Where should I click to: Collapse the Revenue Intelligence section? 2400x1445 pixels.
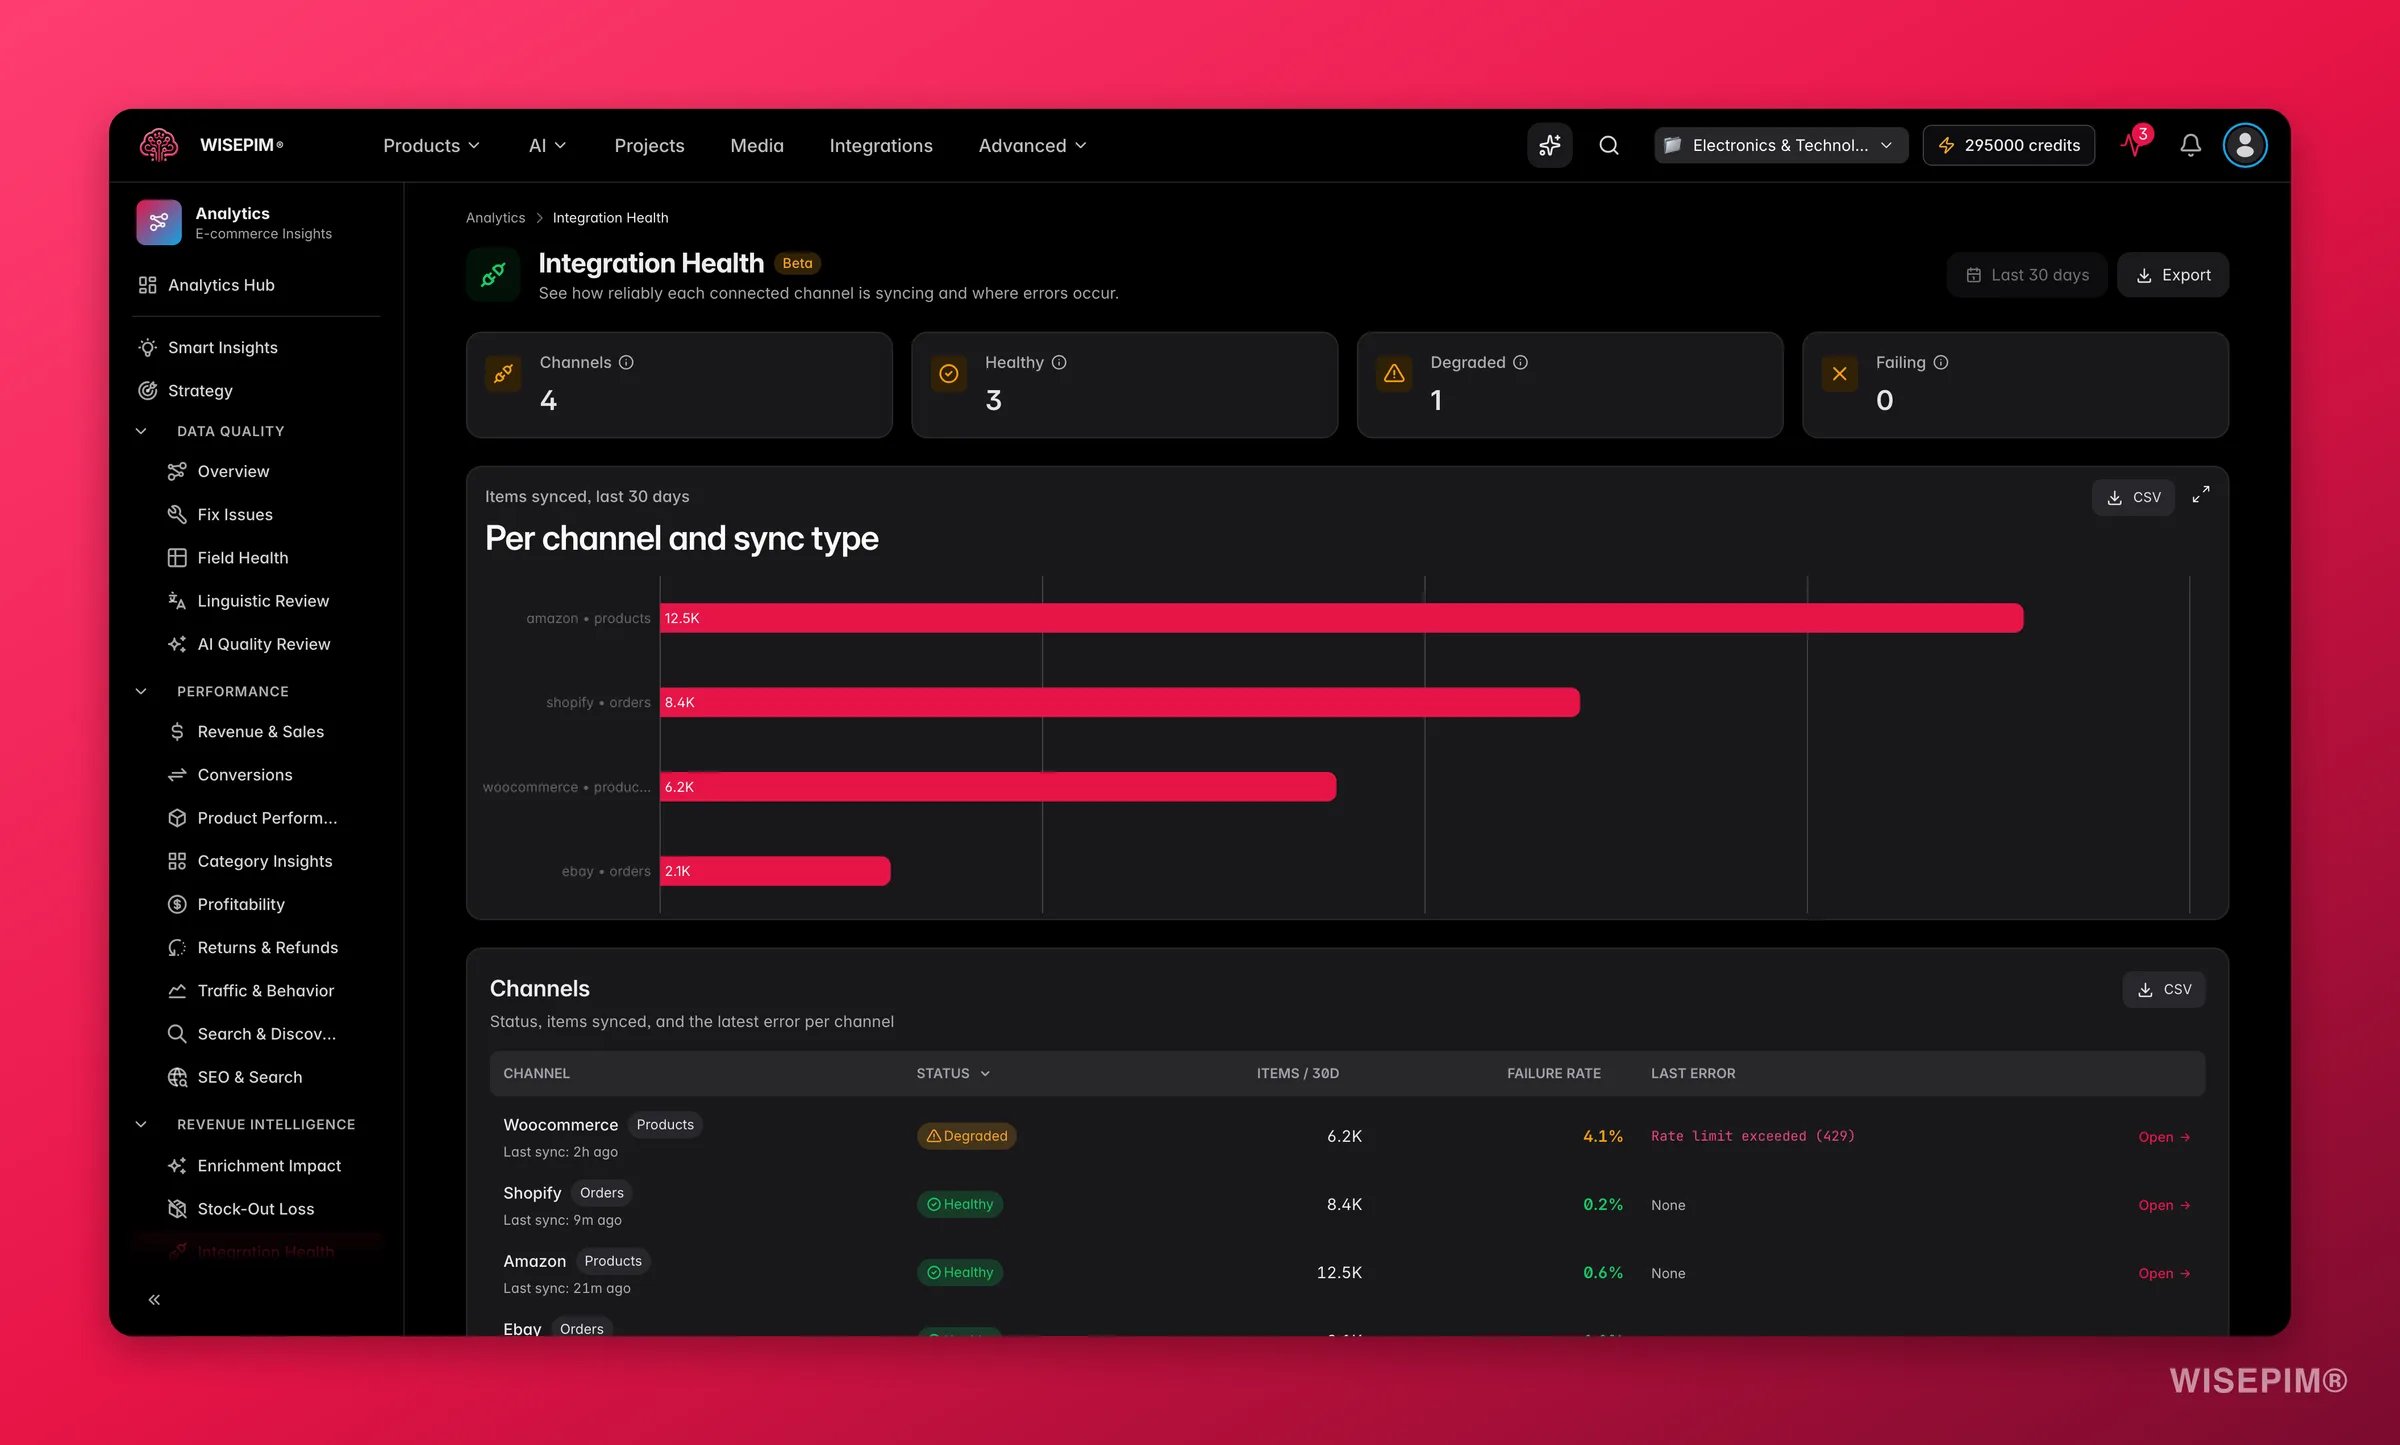[x=141, y=1124]
